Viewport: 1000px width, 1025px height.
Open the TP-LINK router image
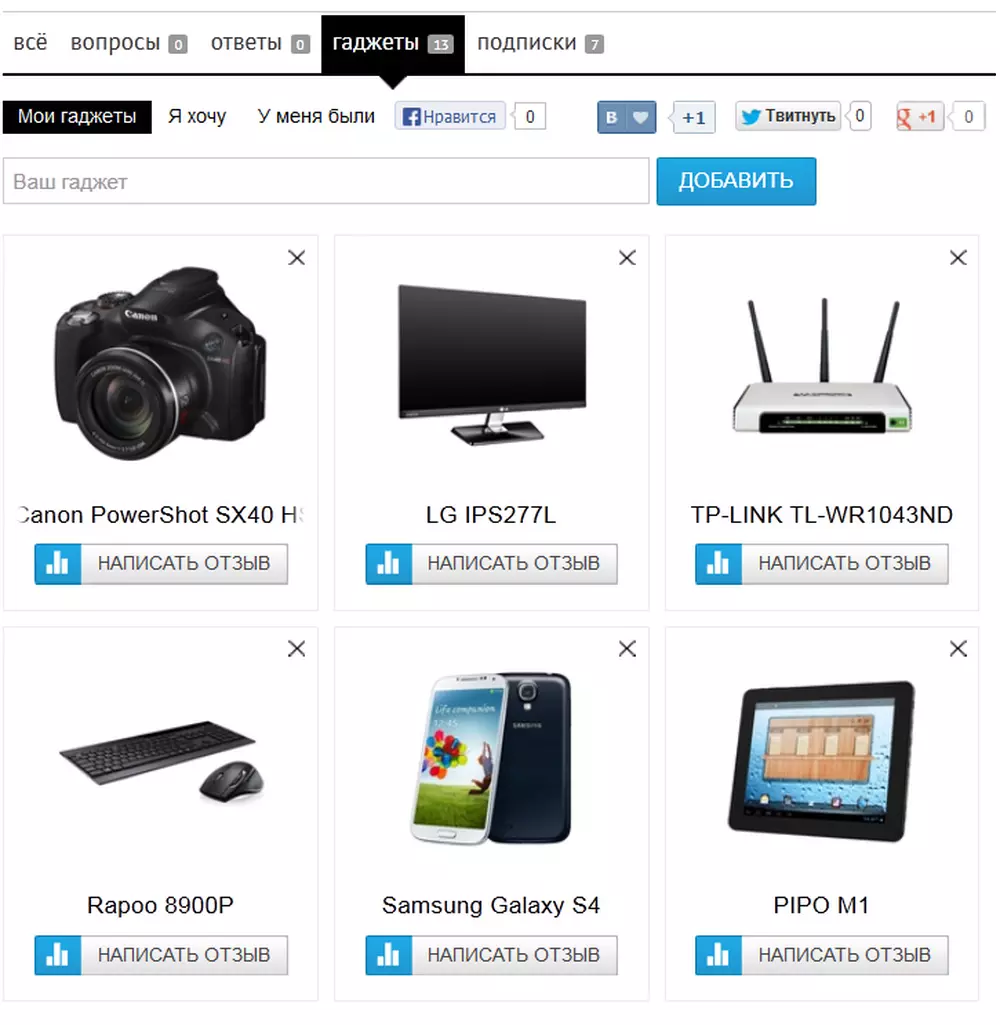click(822, 366)
